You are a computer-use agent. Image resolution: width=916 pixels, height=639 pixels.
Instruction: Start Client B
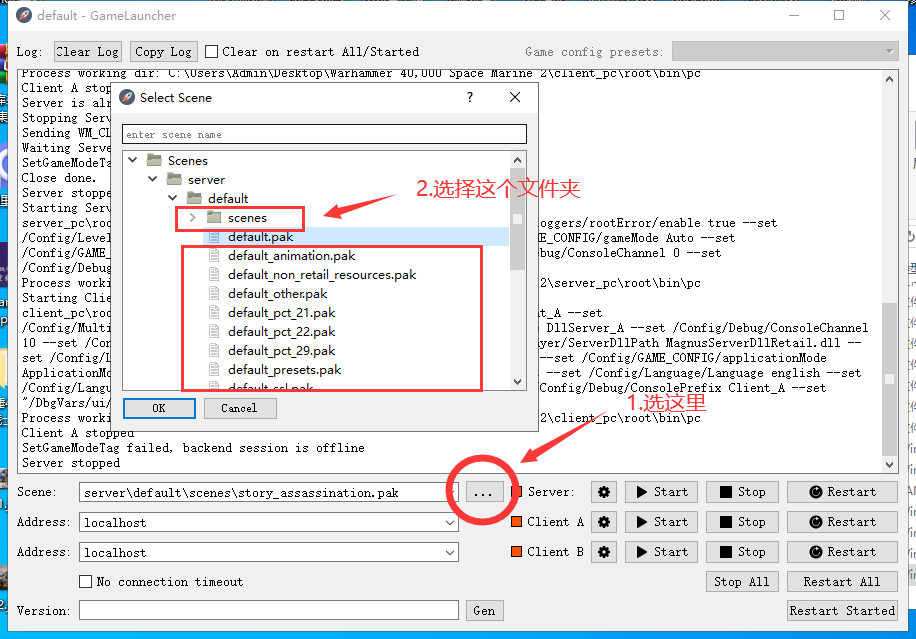click(661, 552)
